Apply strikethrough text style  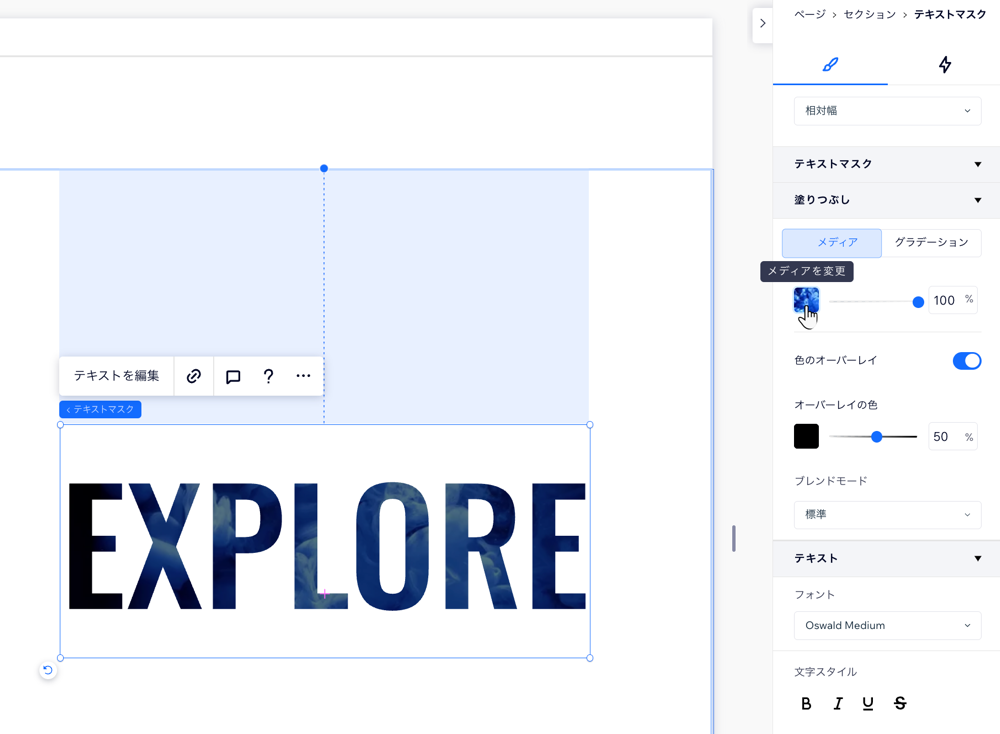[x=900, y=703]
